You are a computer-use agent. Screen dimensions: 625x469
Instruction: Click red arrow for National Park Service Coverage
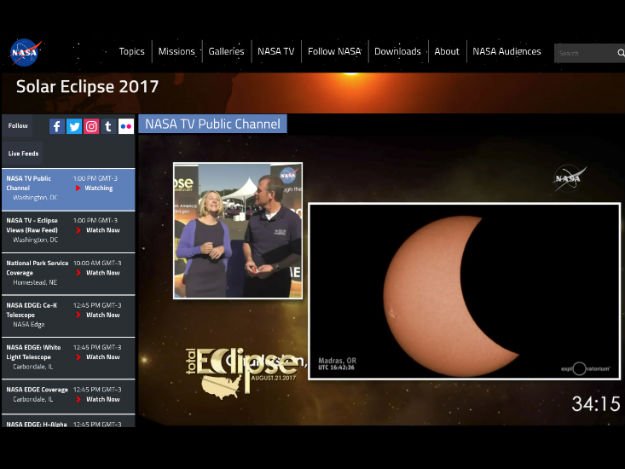coord(78,273)
